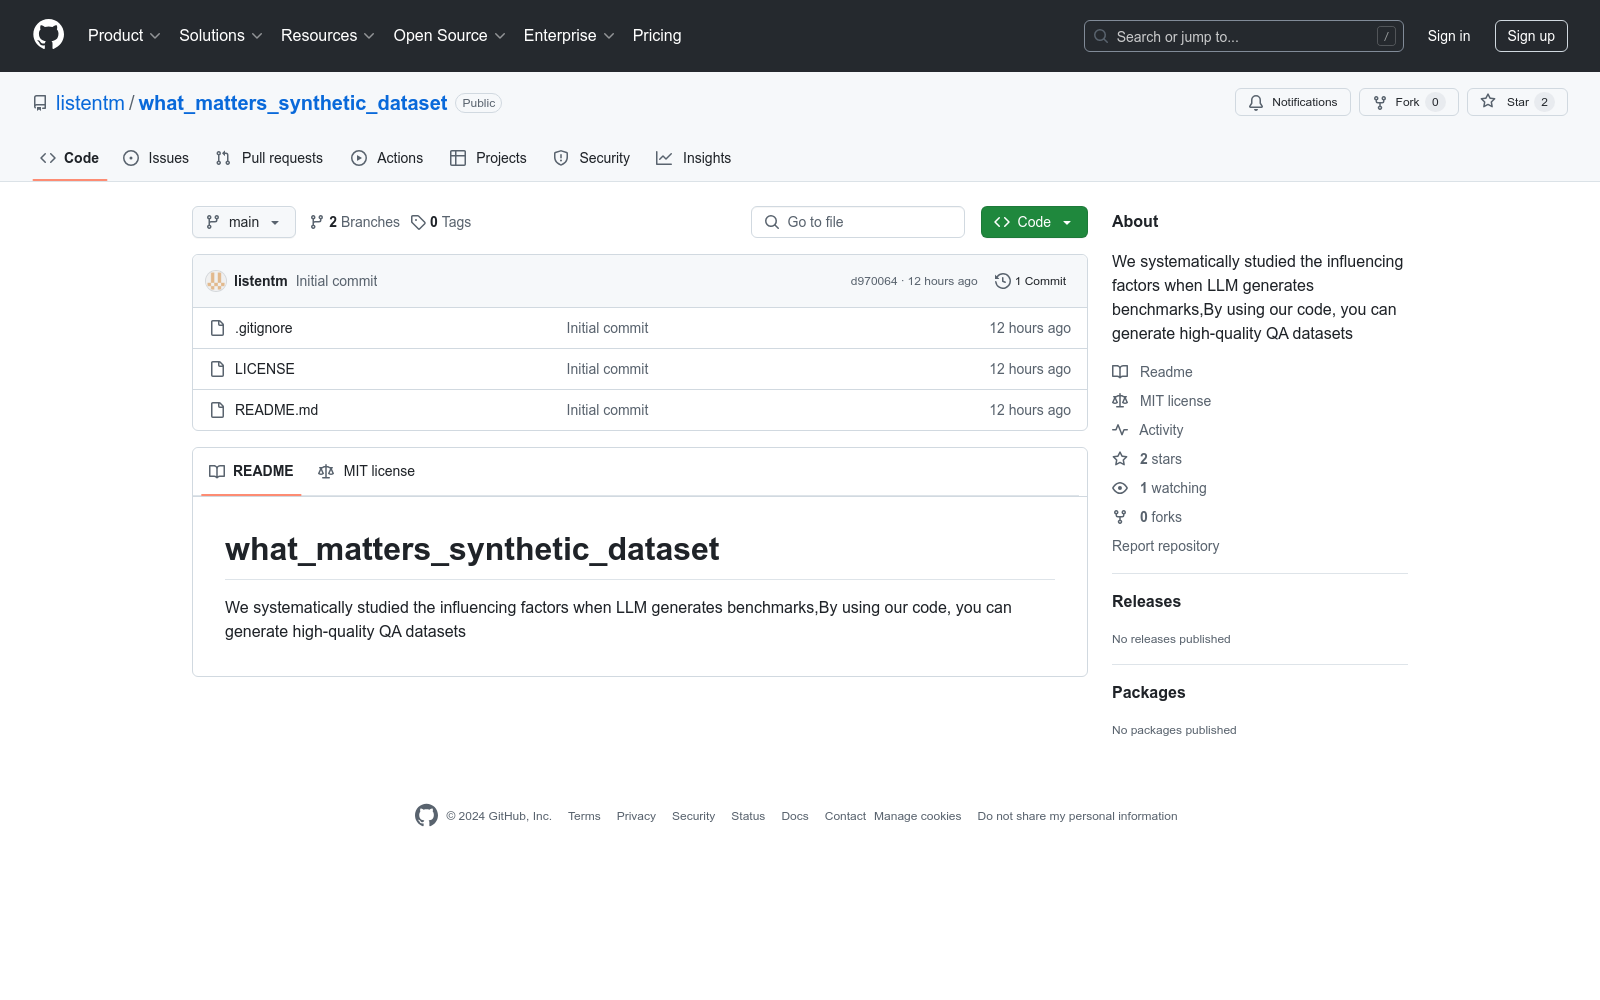Switch to the Code tab
This screenshot has height=1000, width=1600.
[70, 158]
